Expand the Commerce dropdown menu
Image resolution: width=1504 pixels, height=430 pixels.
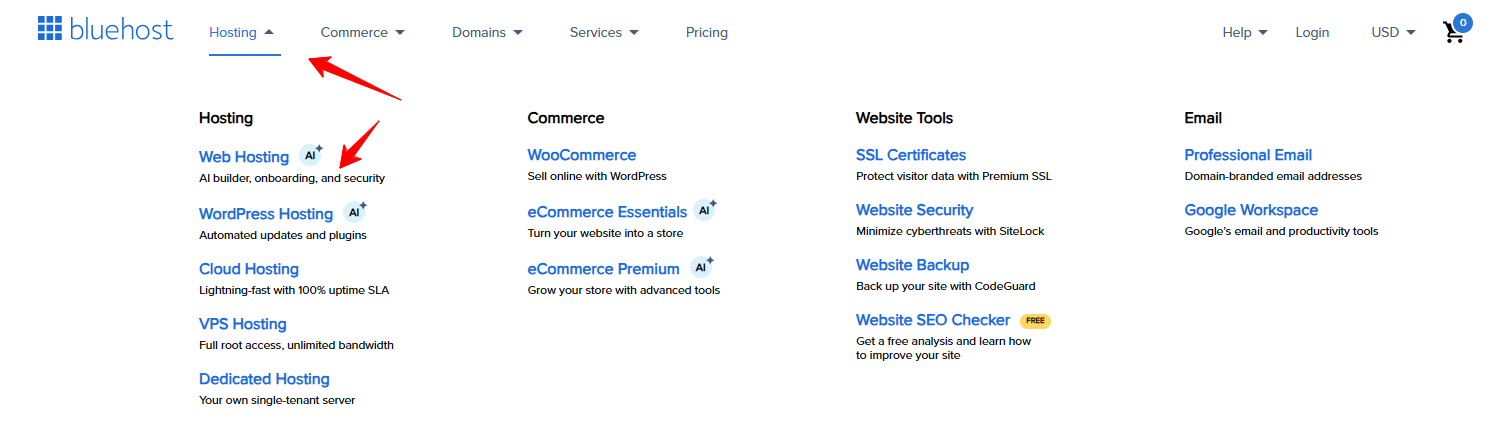pyautogui.click(x=362, y=32)
